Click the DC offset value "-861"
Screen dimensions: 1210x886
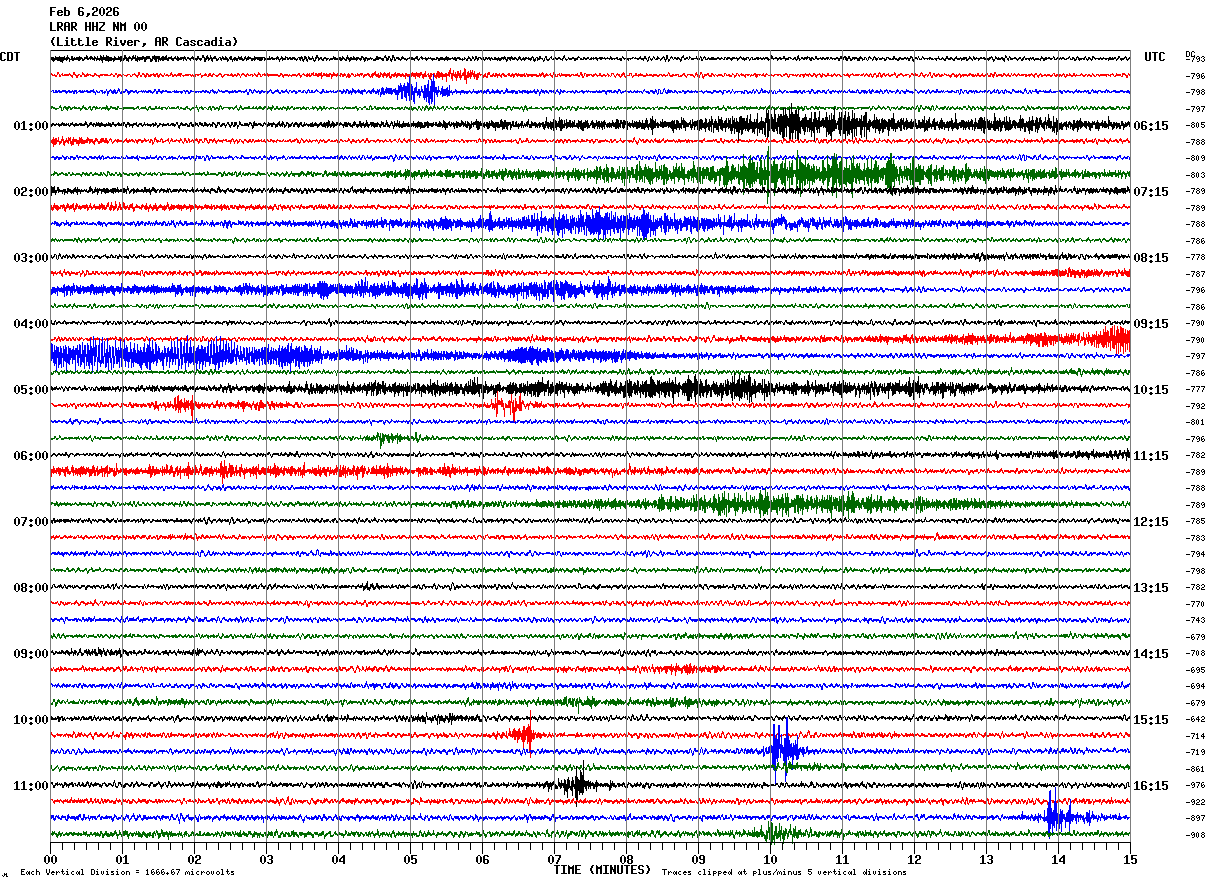1195,769
